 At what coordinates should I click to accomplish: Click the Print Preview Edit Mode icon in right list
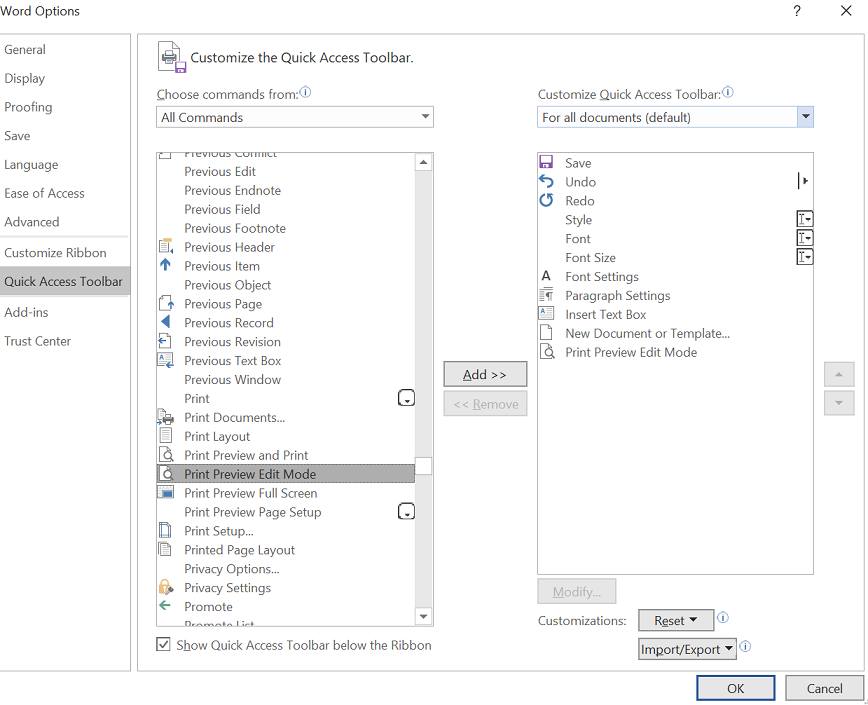(x=547, y=351)
